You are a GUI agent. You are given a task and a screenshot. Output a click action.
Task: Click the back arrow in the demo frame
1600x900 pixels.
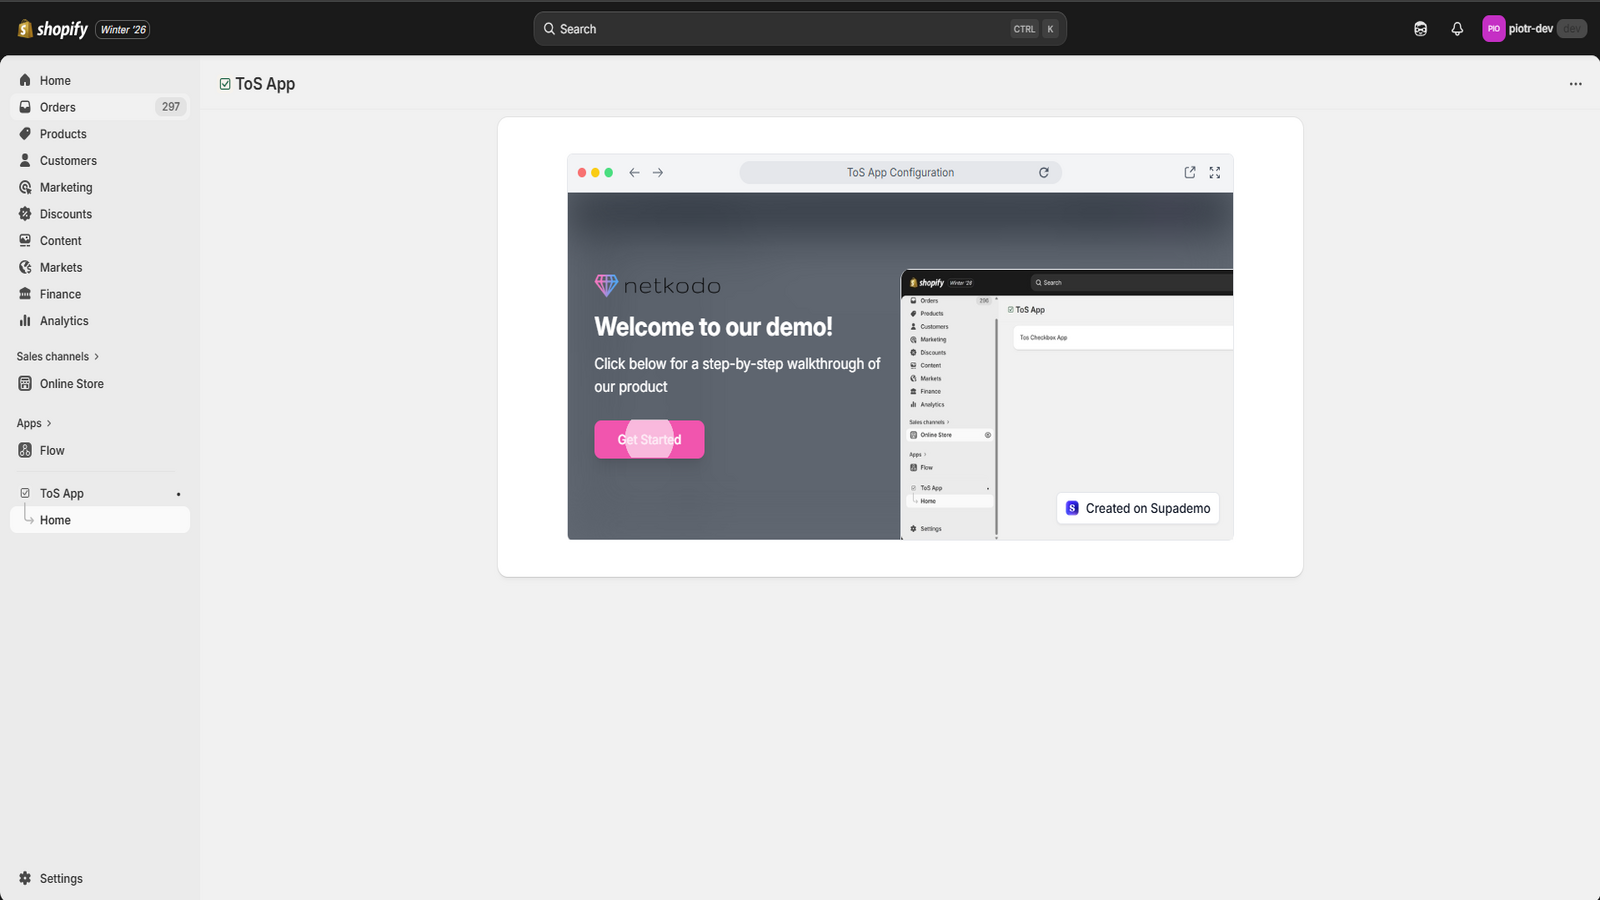click(634, 173)
